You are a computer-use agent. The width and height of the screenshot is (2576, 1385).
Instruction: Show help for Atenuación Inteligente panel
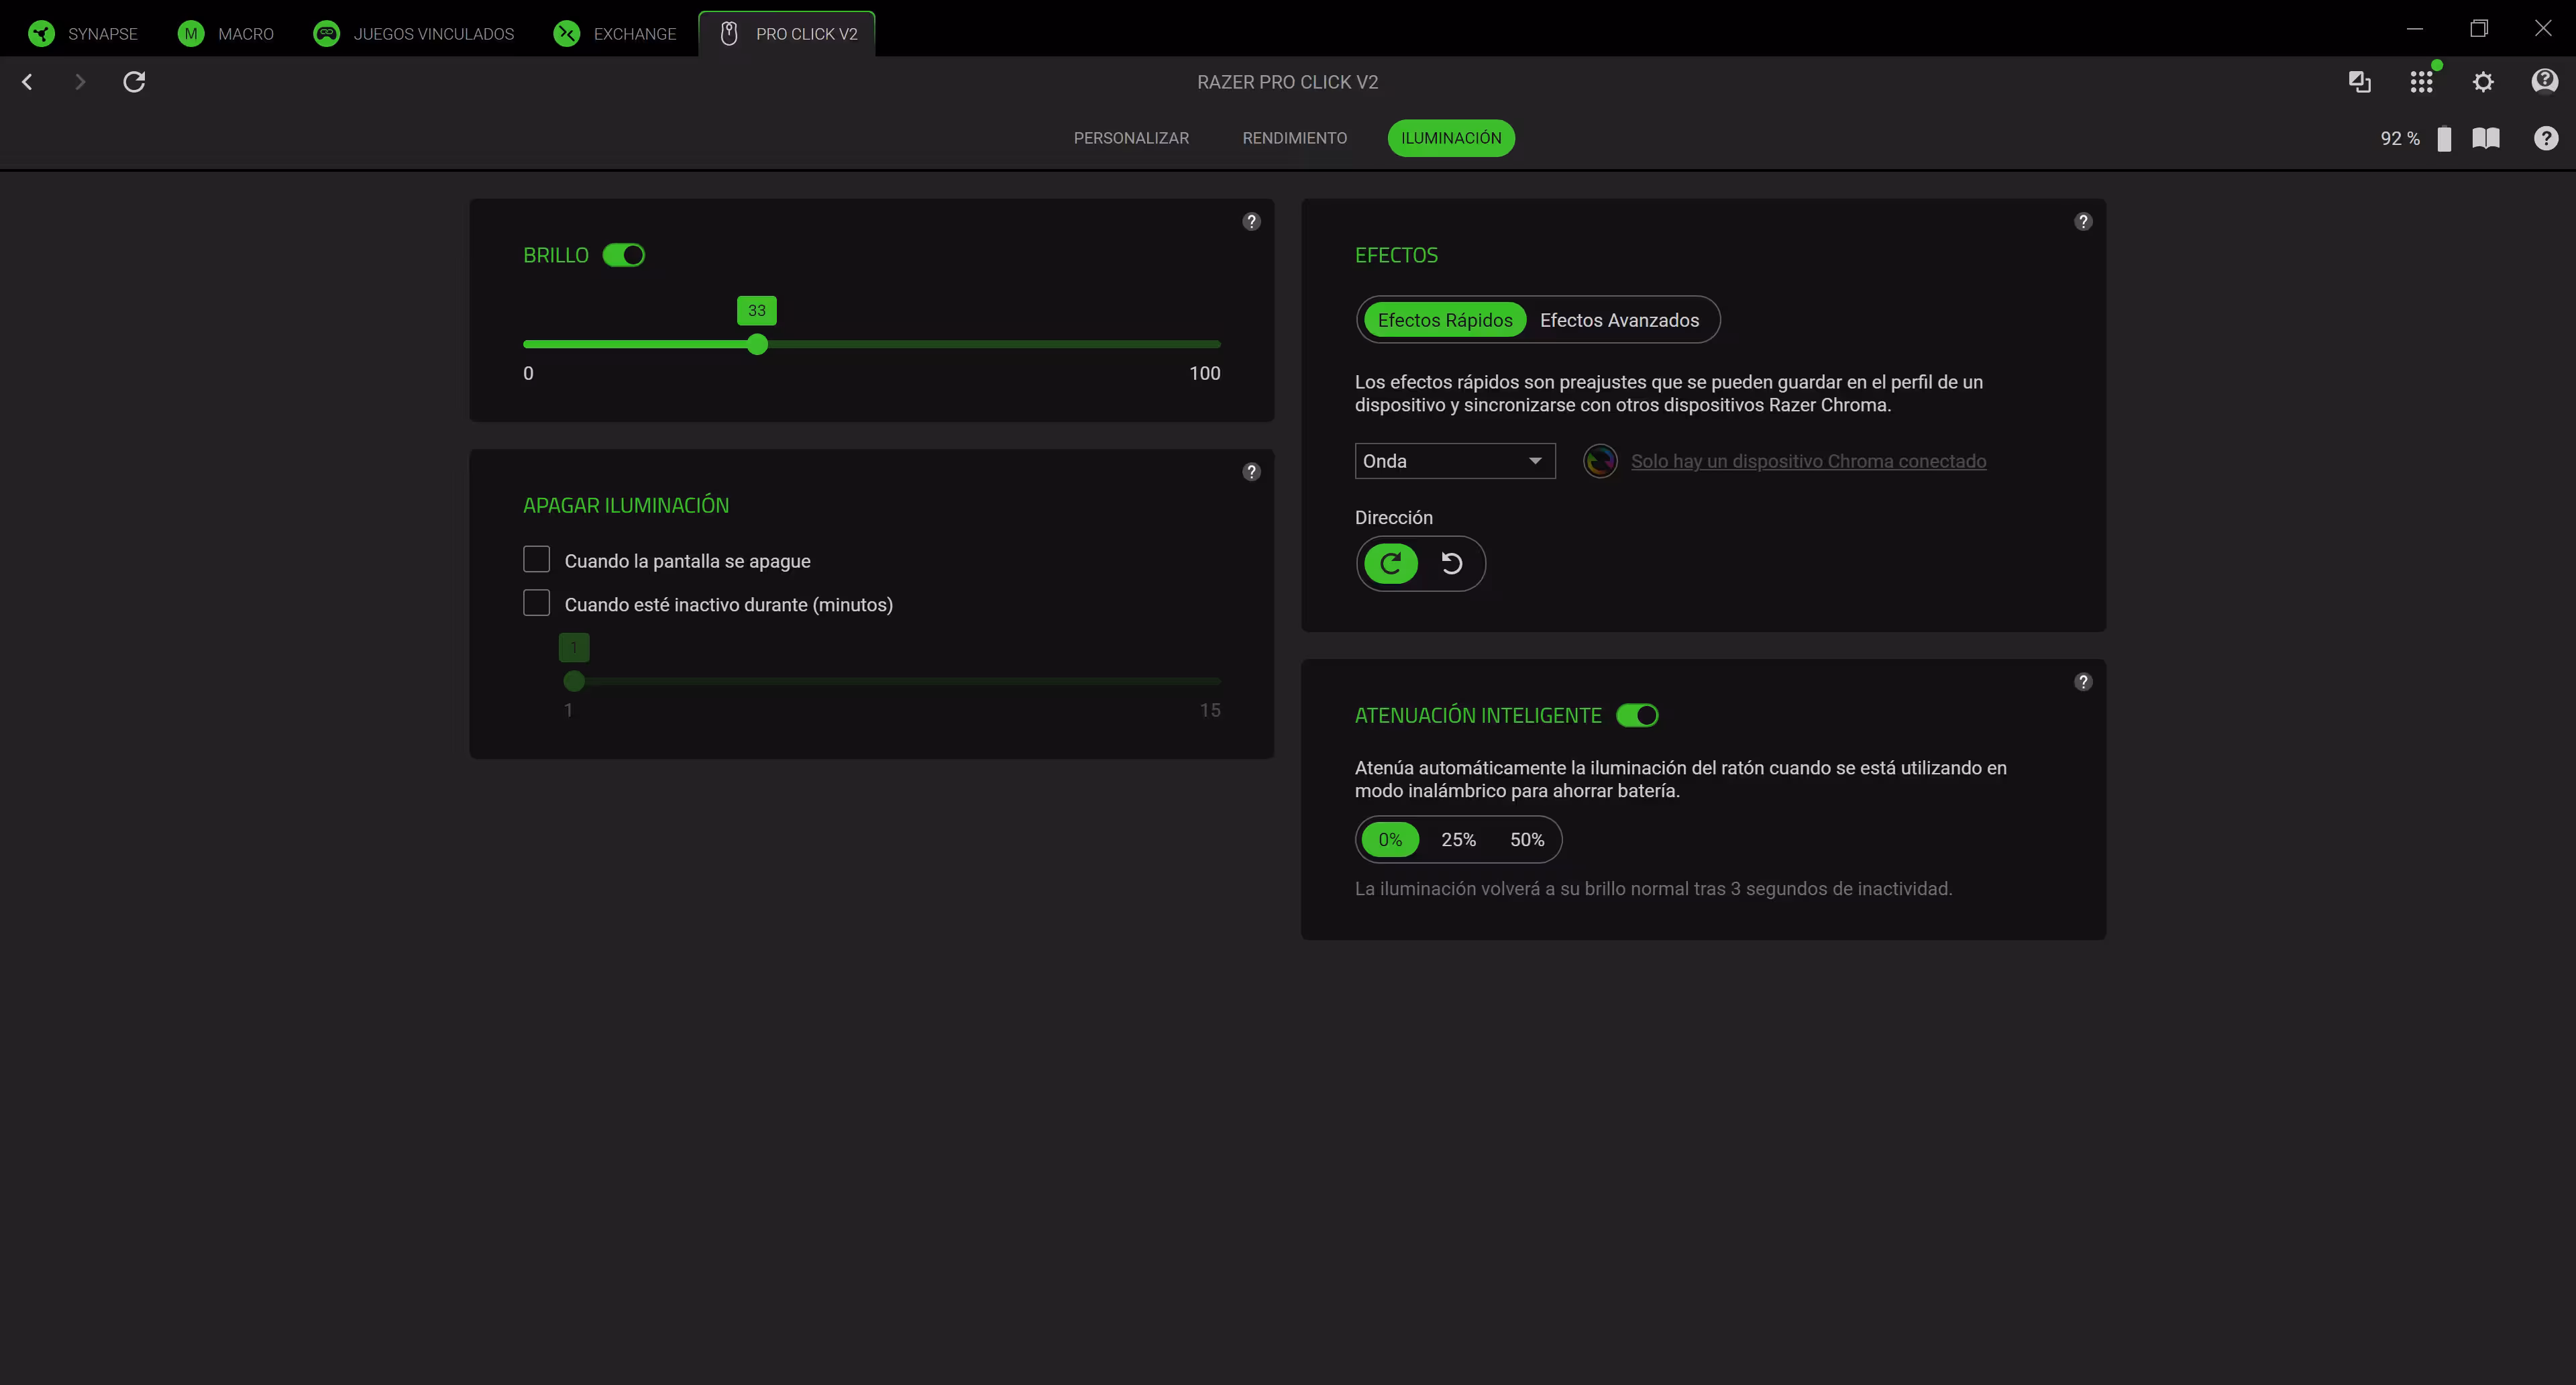click(x=2083, y=682)
